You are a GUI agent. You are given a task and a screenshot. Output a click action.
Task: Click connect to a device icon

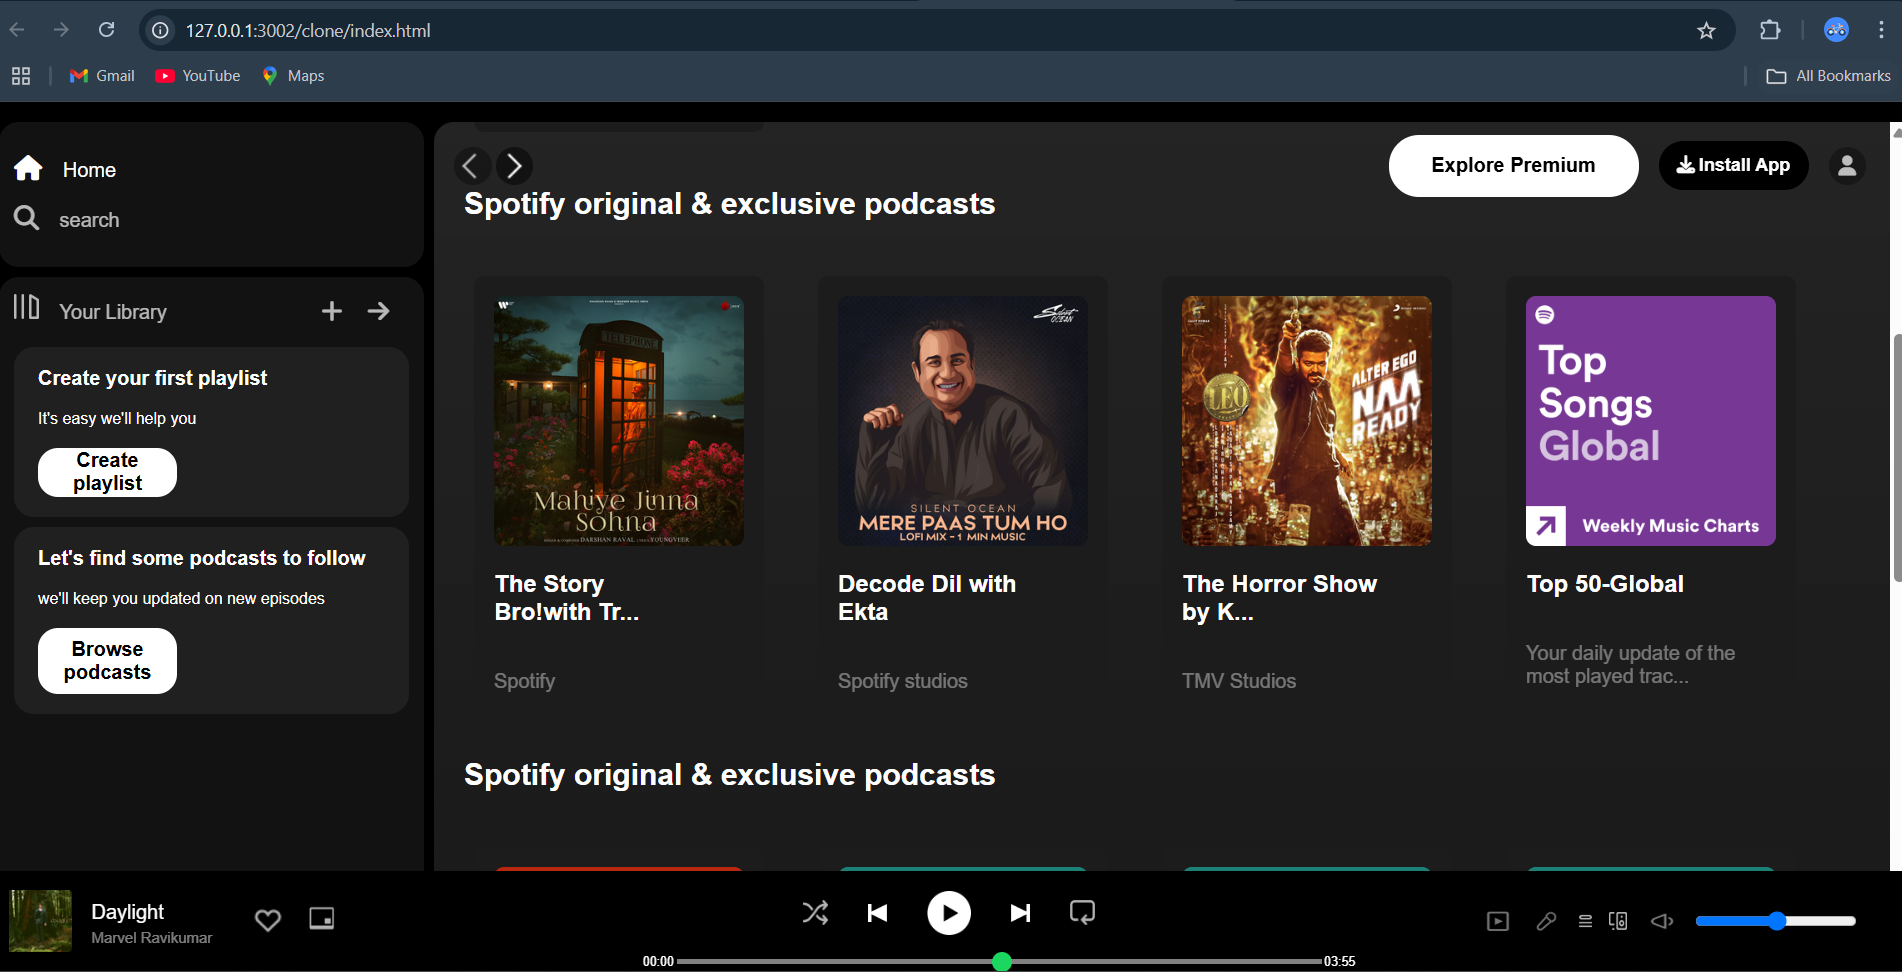coord(1618,921)
